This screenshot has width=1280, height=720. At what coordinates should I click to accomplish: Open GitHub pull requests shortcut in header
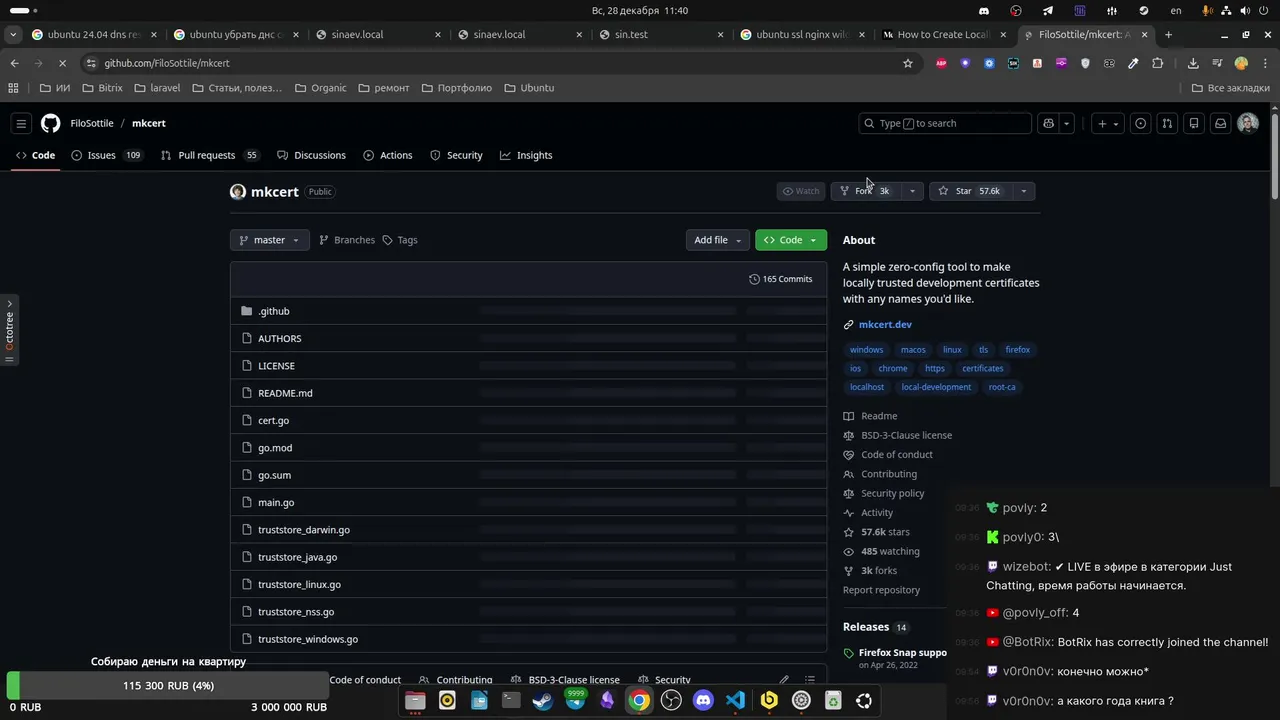tap(1167, 123)
